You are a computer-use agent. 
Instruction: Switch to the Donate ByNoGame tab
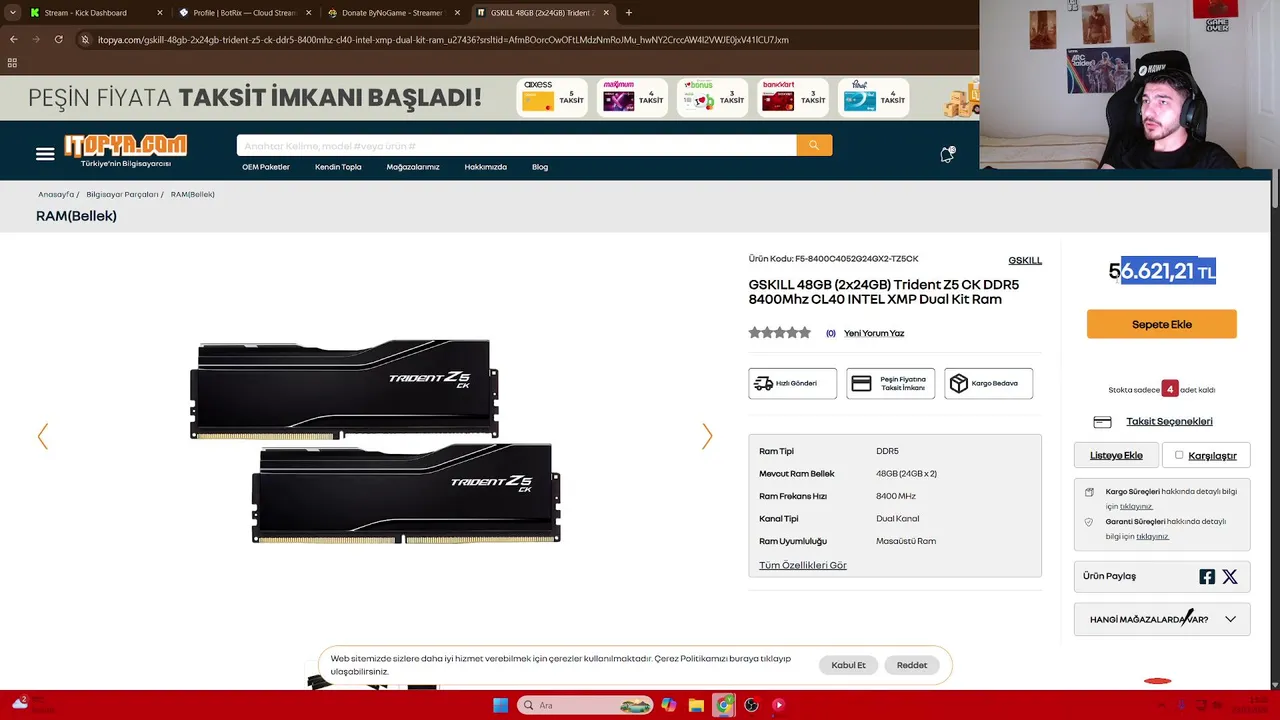394,13
